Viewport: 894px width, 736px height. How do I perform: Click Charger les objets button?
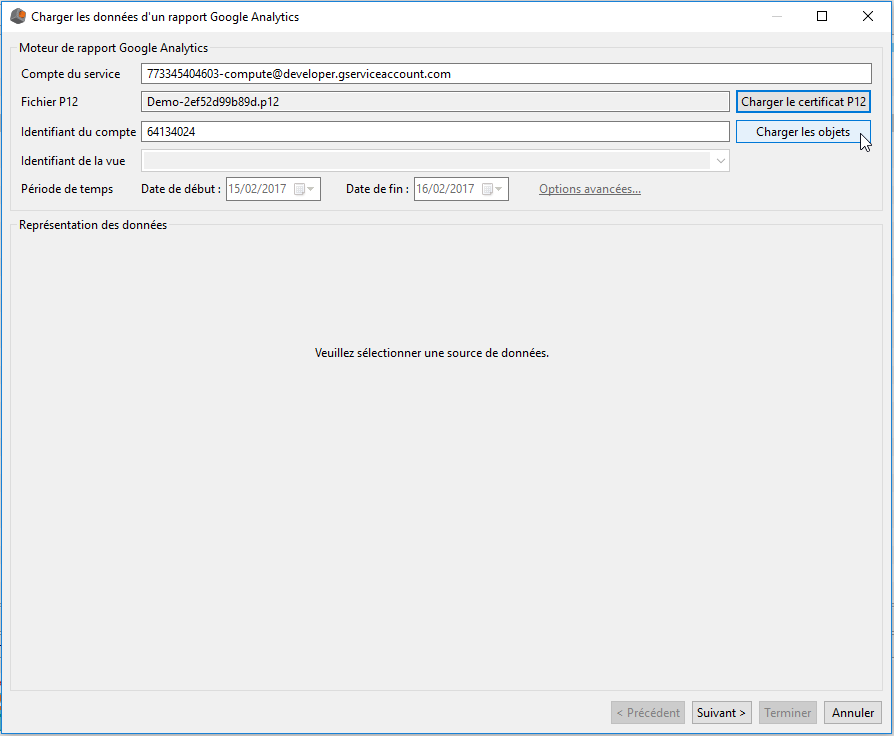pyautogui.click(x=803, y=132)
